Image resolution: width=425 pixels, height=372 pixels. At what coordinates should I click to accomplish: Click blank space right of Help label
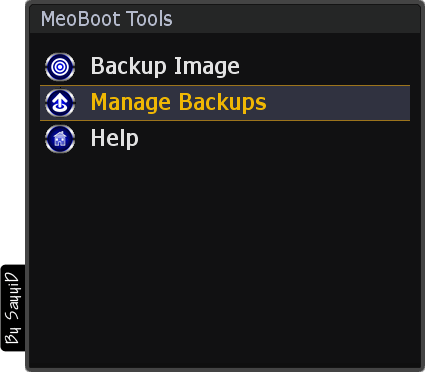point(275,139)
